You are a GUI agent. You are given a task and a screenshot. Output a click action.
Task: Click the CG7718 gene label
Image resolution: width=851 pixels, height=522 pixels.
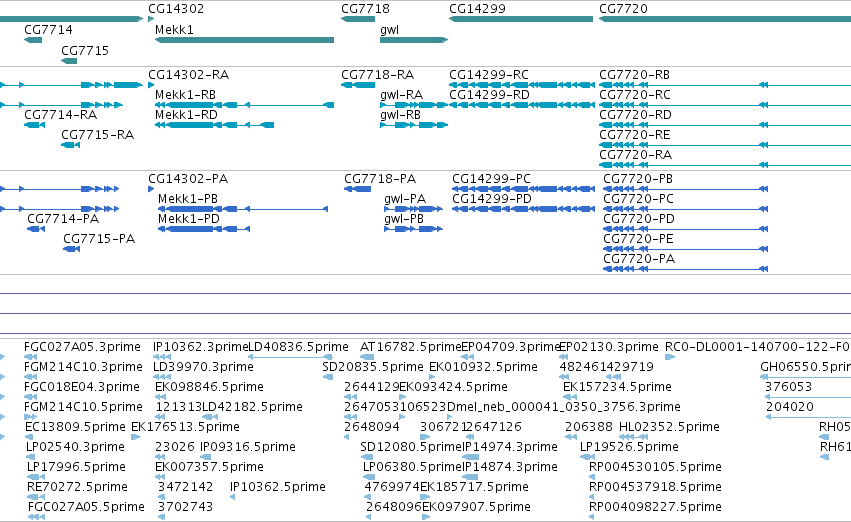[365, 9]
